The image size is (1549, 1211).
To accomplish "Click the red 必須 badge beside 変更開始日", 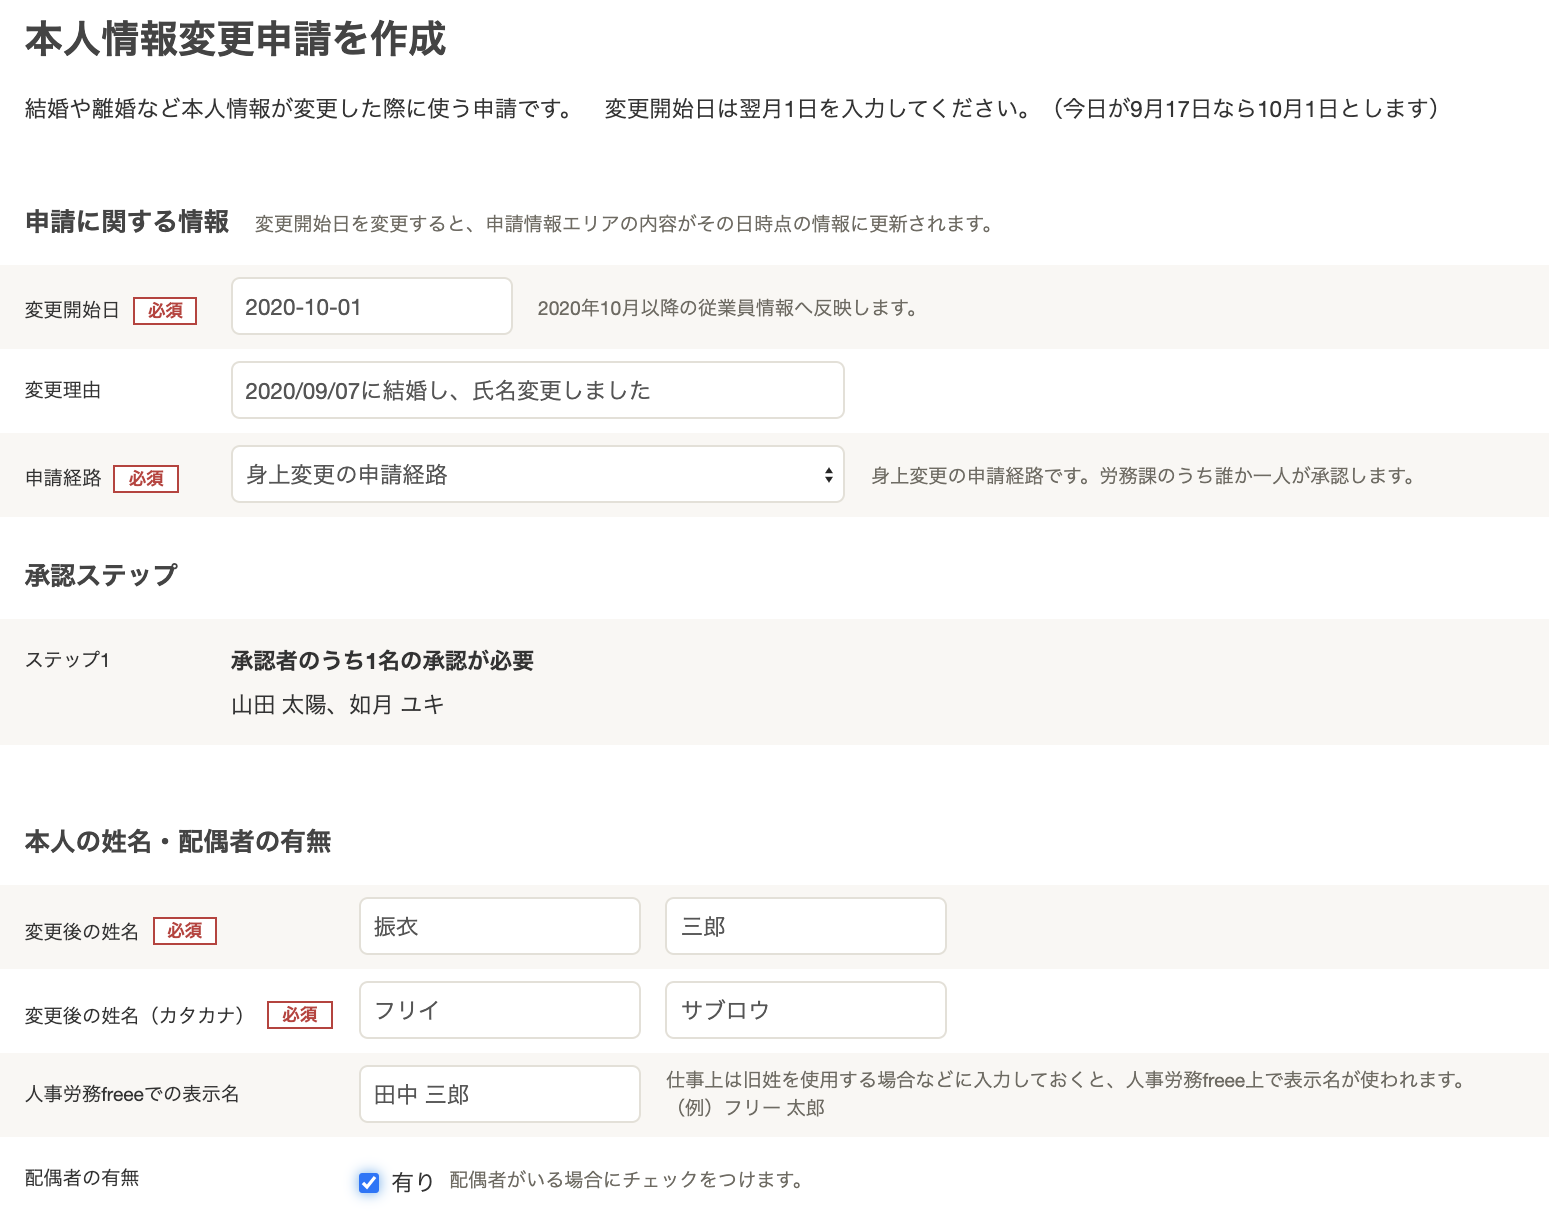I will point(165,311).
